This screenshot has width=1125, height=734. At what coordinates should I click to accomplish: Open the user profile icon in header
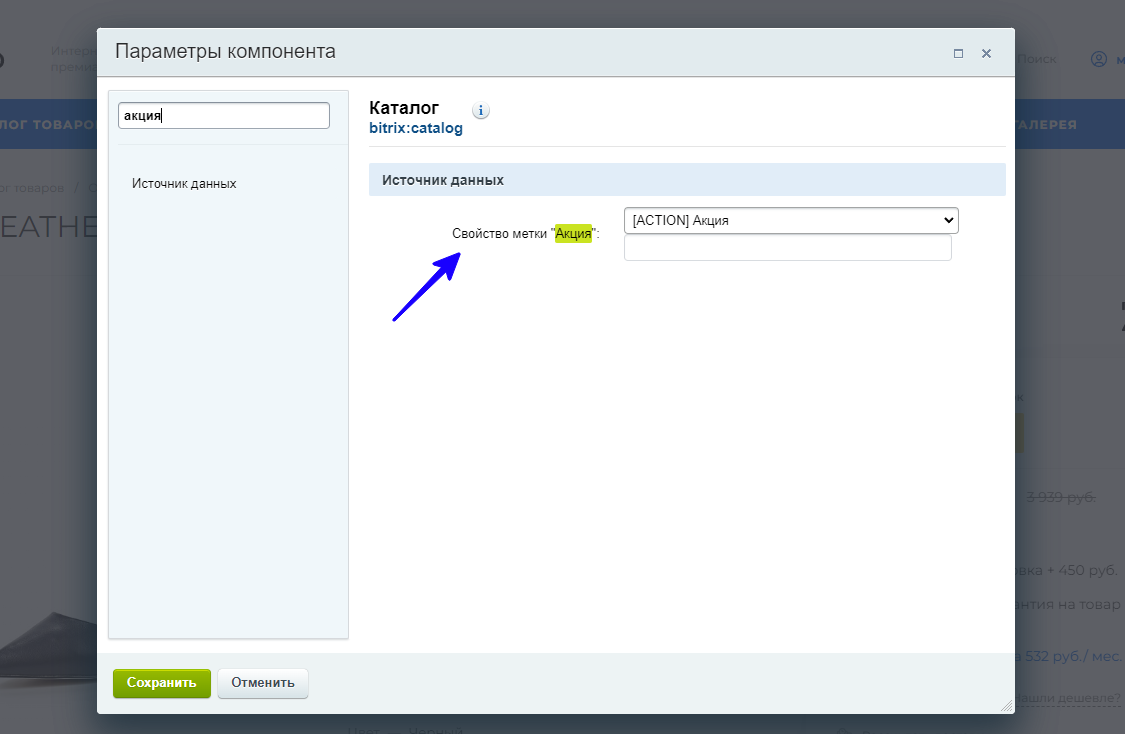coord(1098,59)
